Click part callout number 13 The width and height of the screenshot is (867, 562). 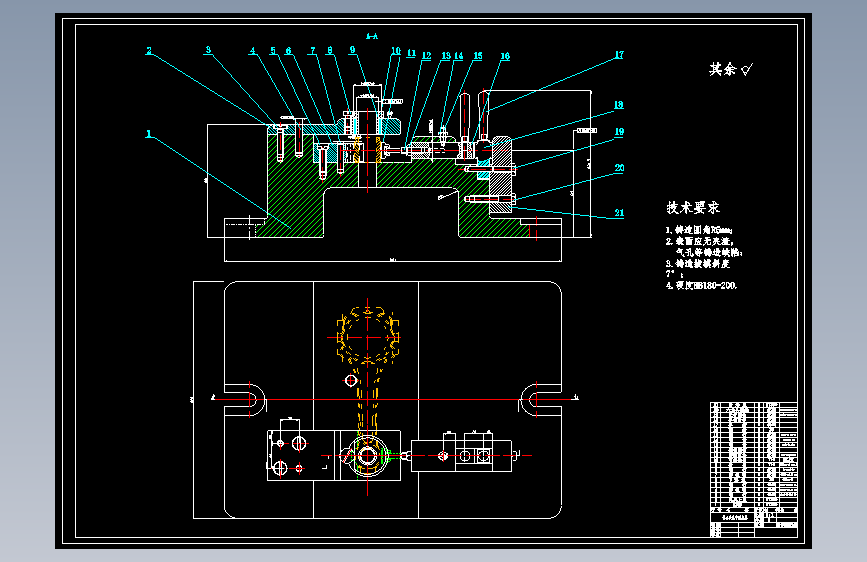point(446,55)
